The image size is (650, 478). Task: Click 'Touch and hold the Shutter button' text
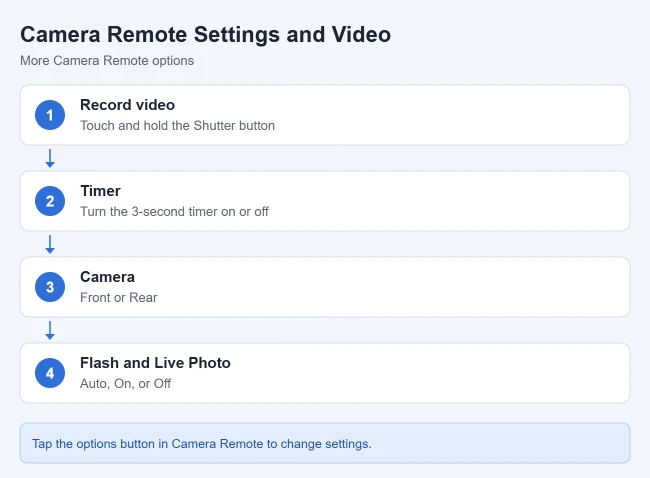[177, 126]
